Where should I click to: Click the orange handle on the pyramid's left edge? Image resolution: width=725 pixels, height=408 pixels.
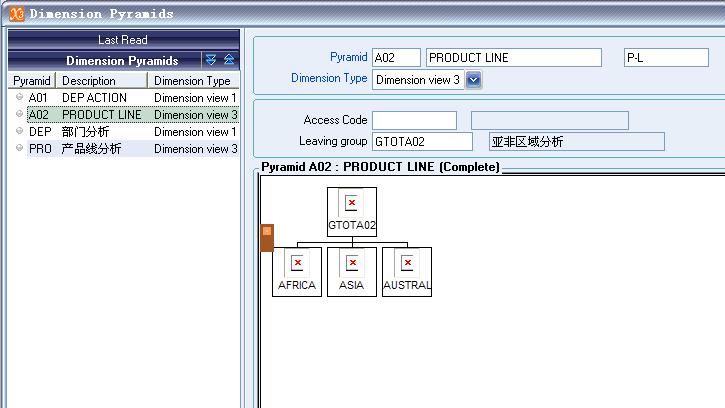click(x=267, y=238)
